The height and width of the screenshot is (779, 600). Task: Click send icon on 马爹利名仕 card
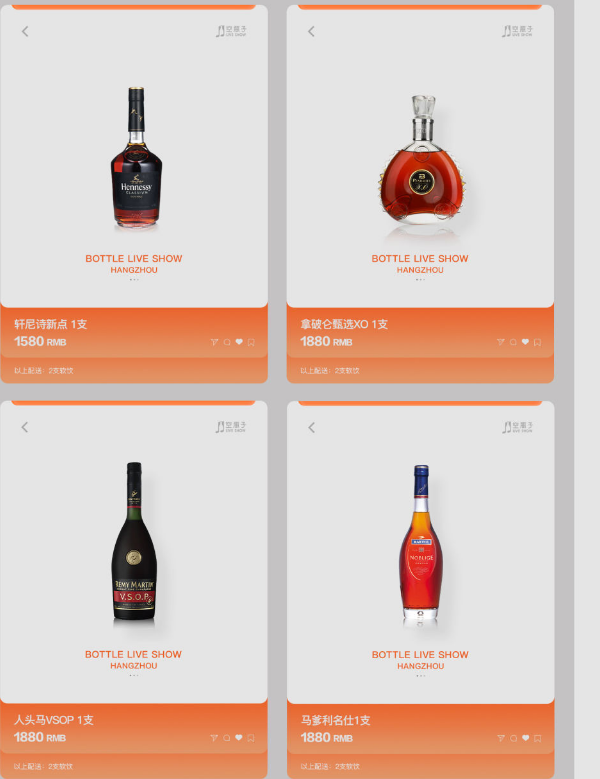click(x=501, y=739)
